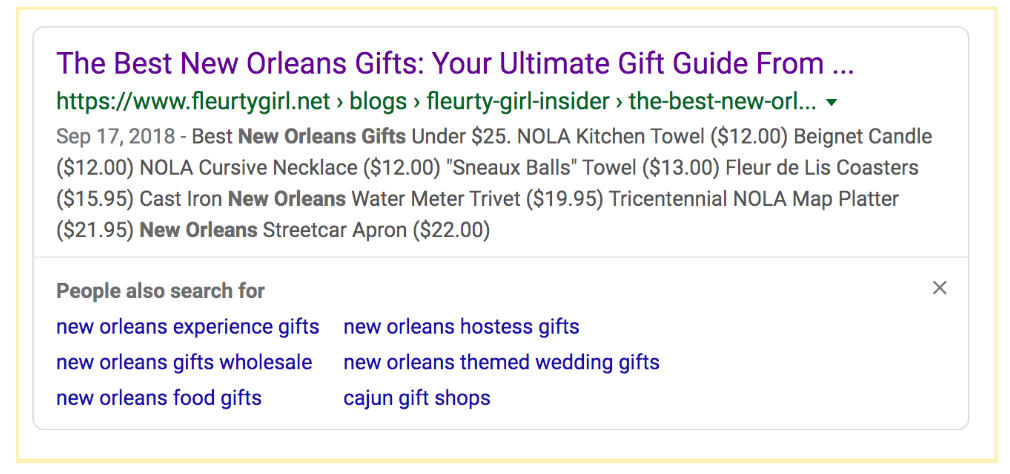Open 'The Best New Orleans Gifts' result title

(455, 64)
